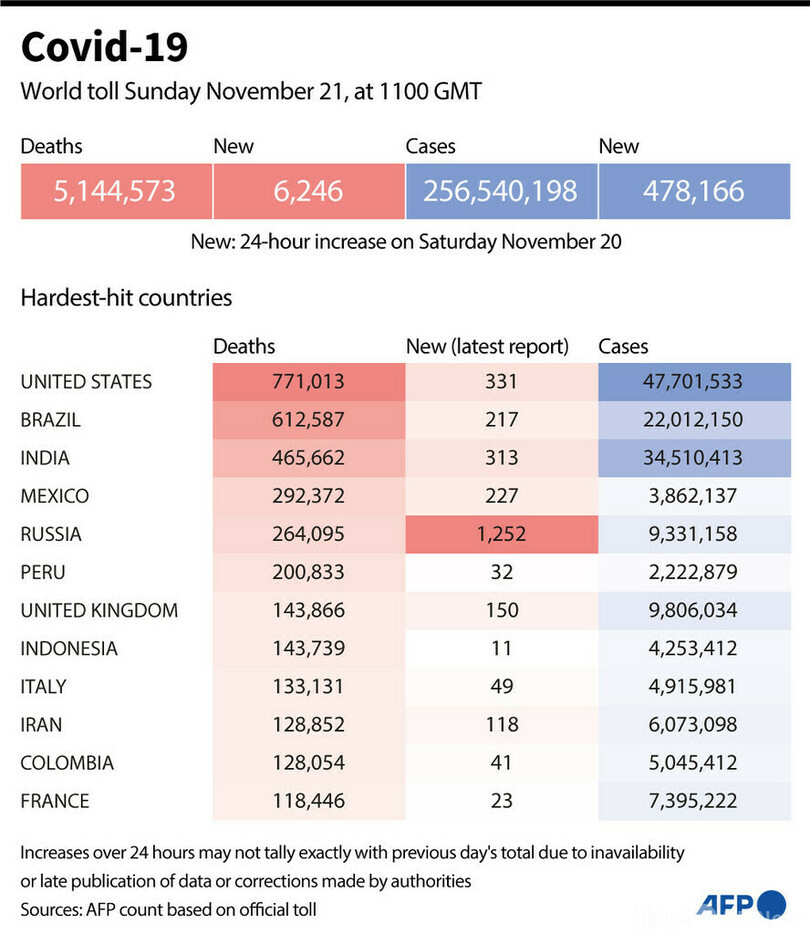Click the World toll date subtitle

click(251, 92)
